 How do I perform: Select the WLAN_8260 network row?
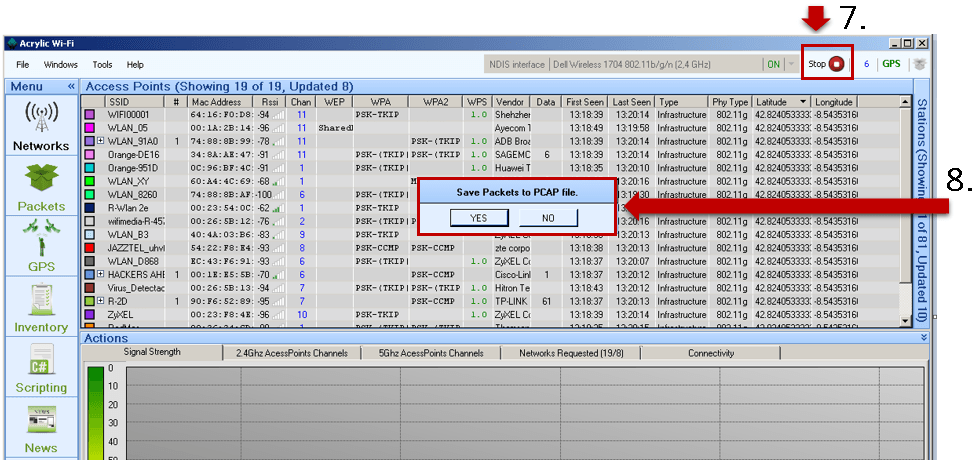click(492, 195)
